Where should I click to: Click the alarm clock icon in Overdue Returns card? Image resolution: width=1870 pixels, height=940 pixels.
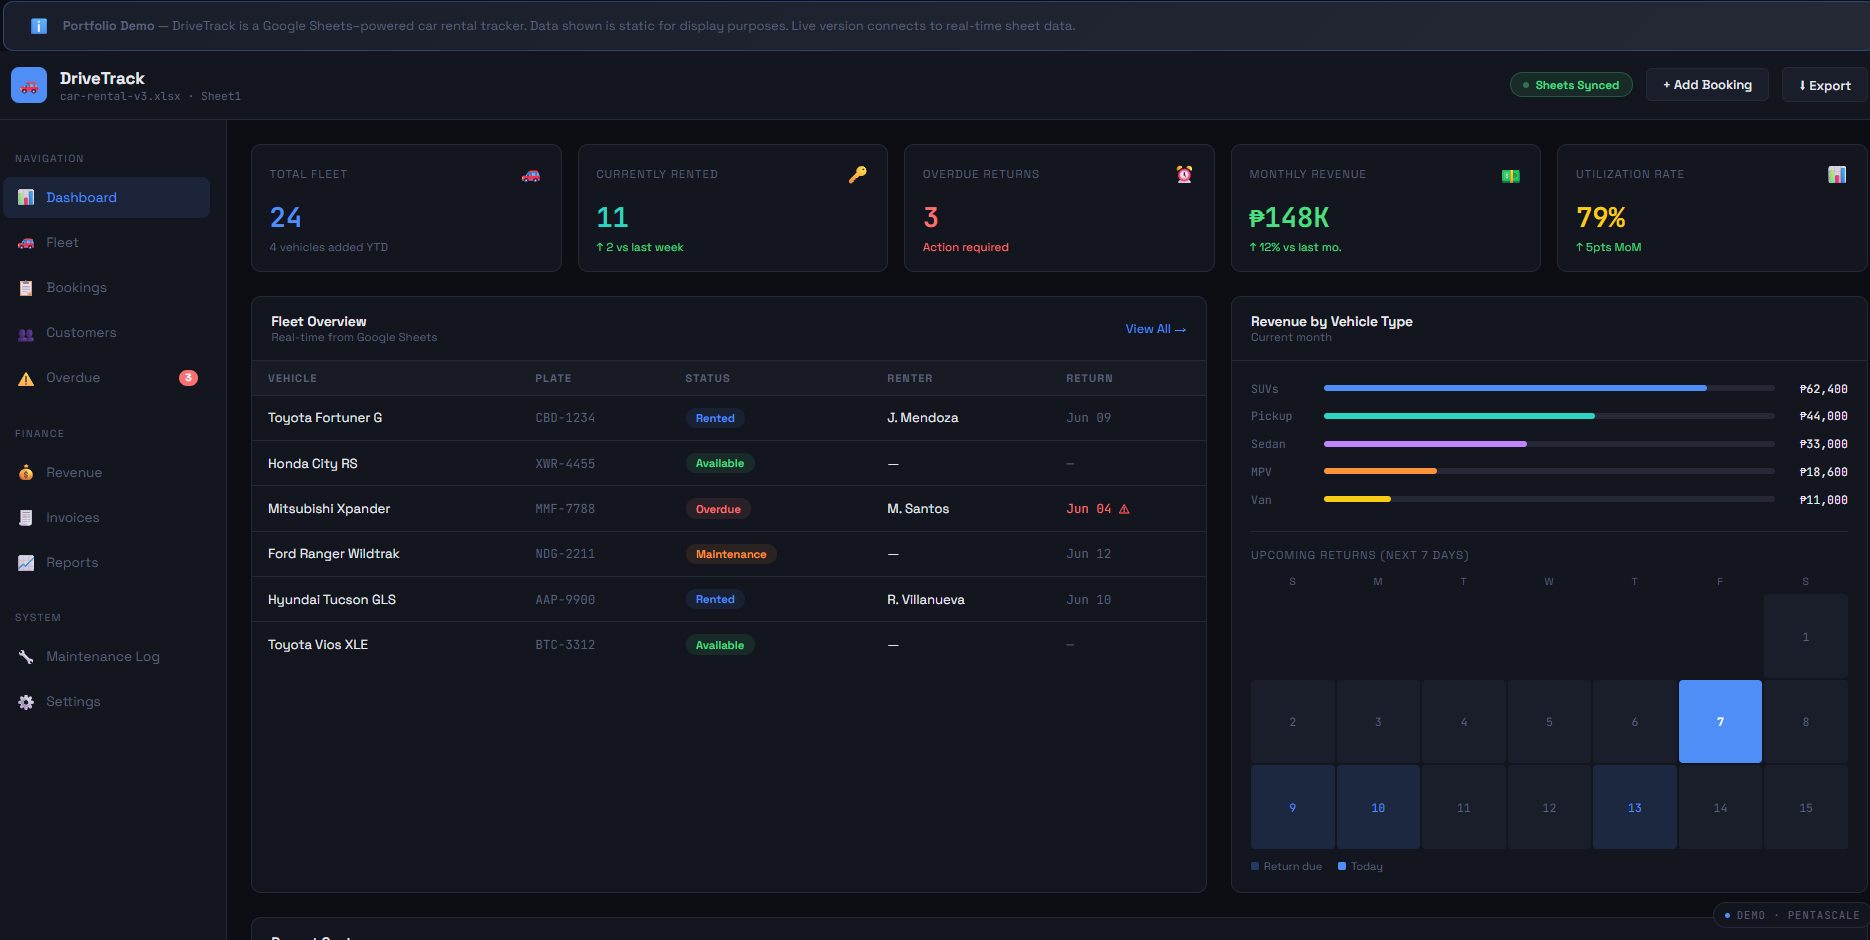point(1184,175)
